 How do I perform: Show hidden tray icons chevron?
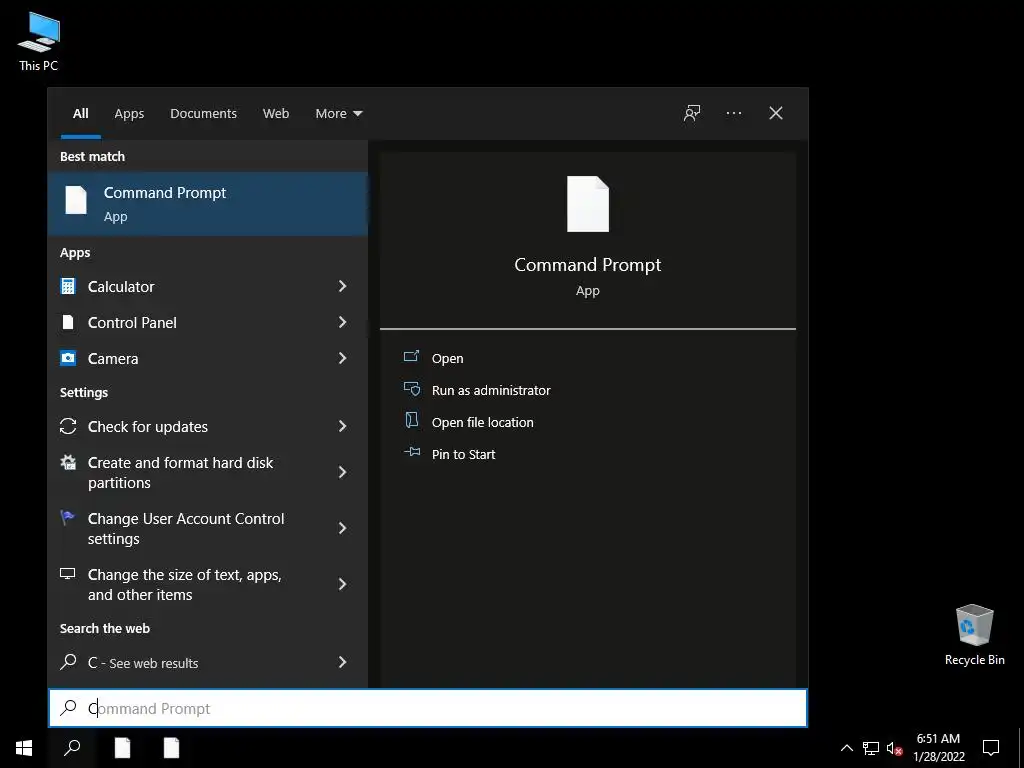(x=846, y=748)
